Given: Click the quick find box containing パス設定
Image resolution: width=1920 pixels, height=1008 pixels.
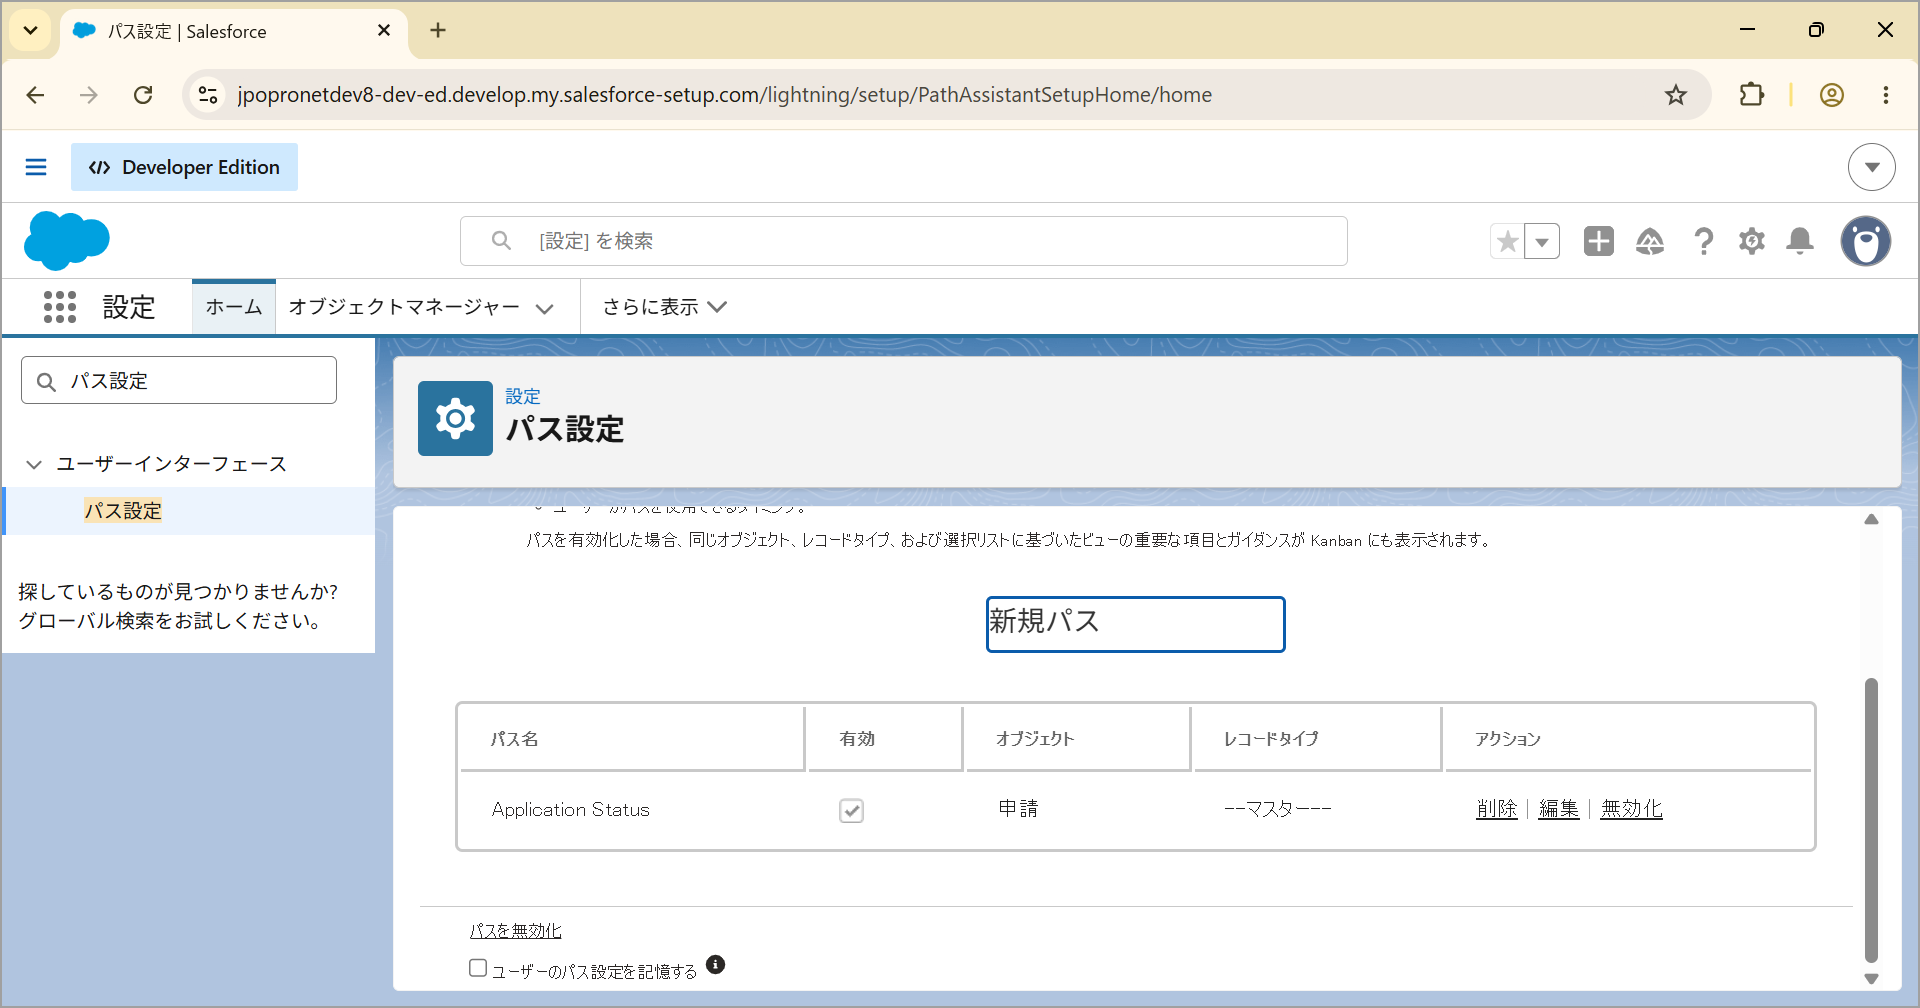Looking at the screenshot, I should pyautogui.click(x=179, y=380).
